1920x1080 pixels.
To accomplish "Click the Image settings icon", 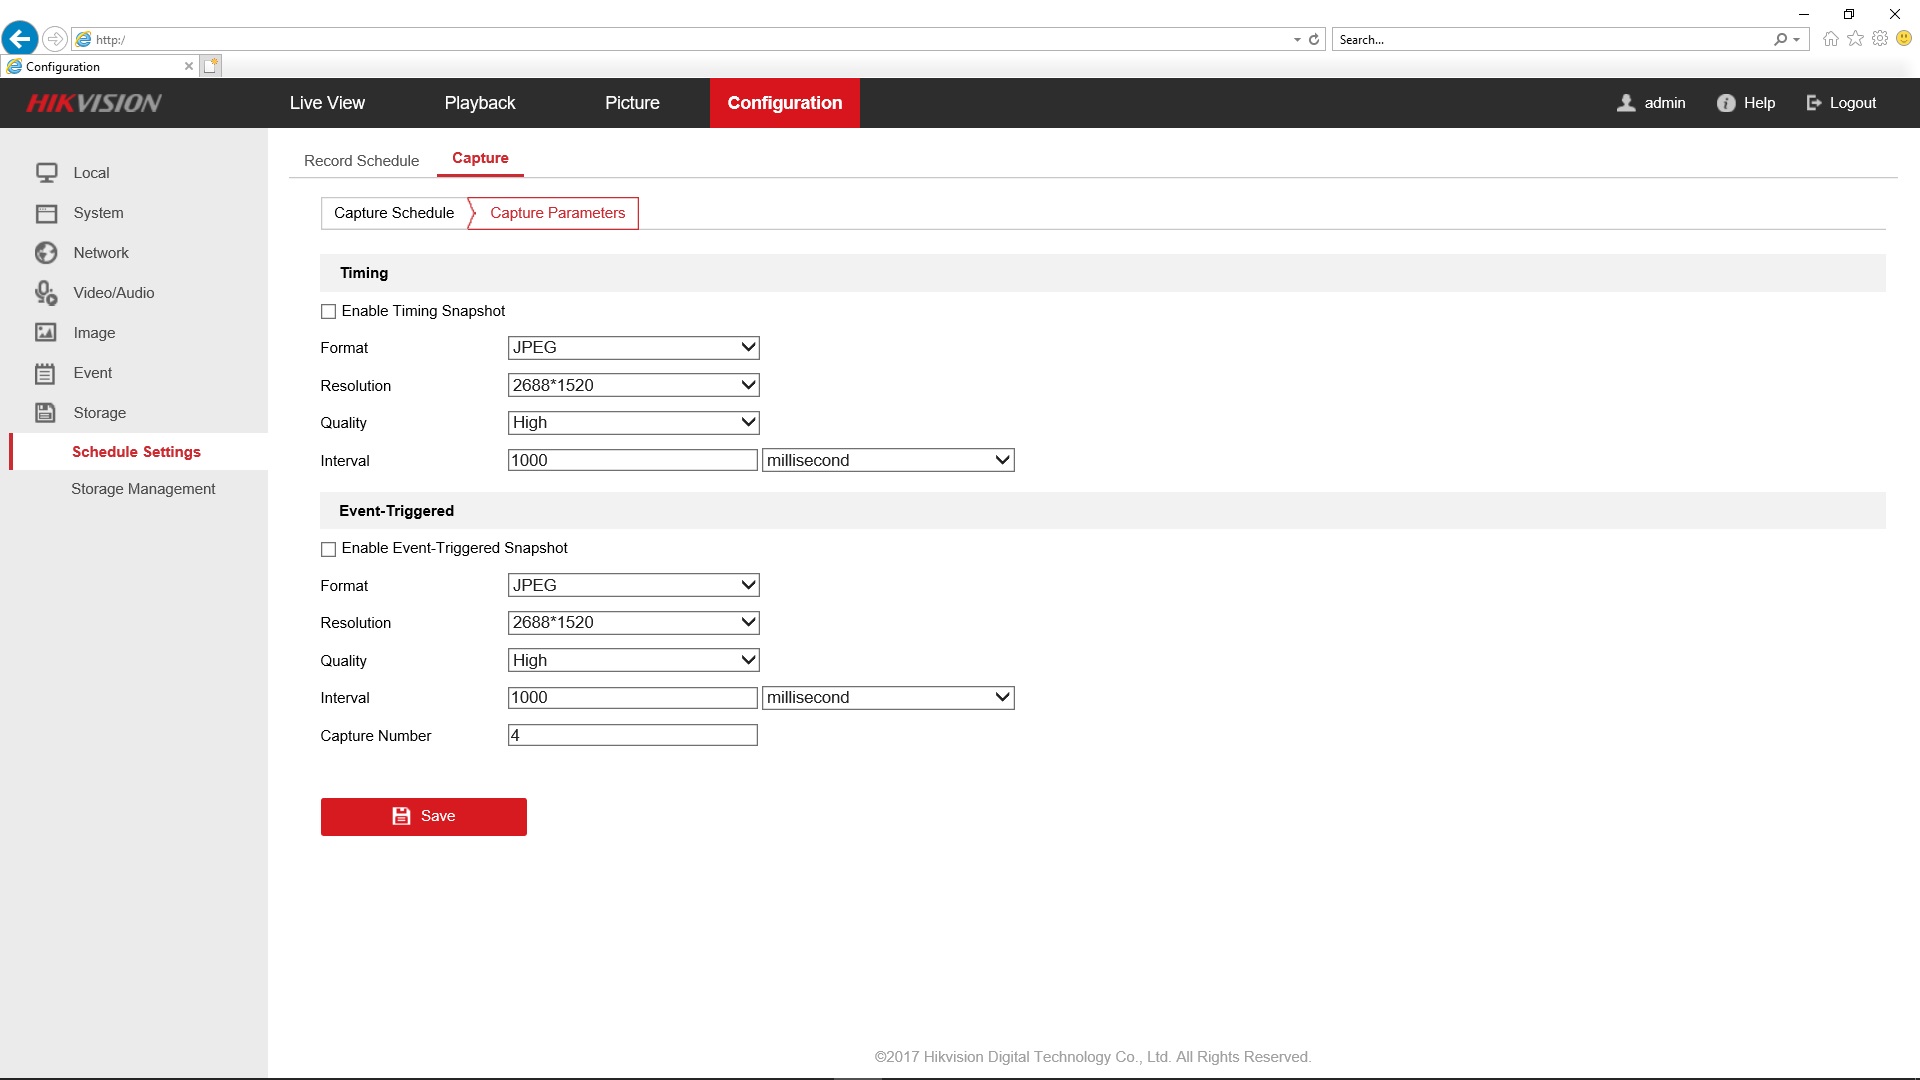I will click(46, 333).
